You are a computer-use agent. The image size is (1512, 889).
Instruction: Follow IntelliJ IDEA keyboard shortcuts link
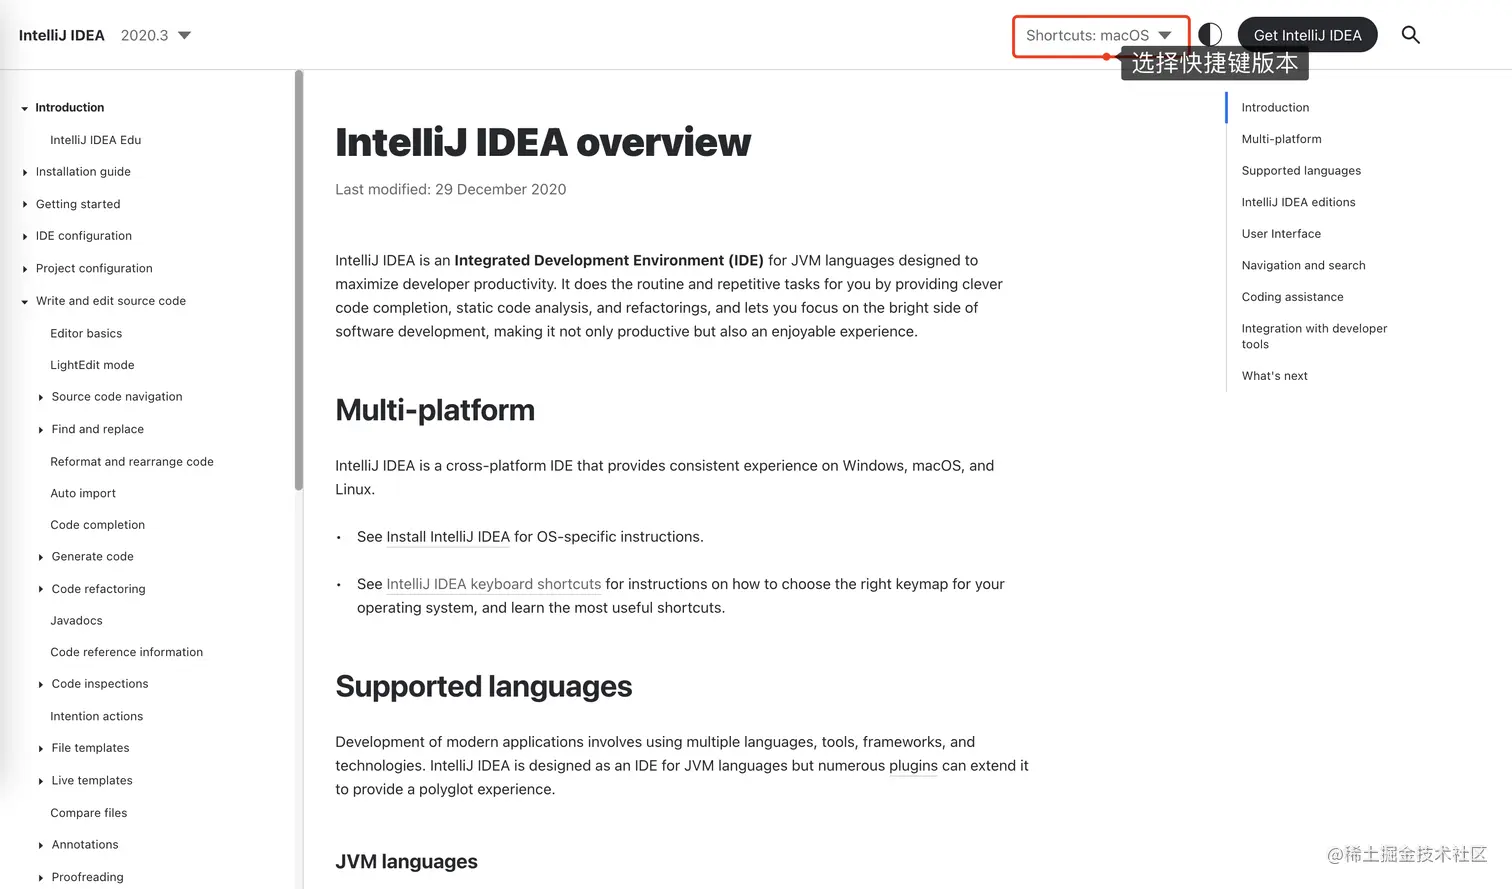pyautogui.click(x=494, y=584)
